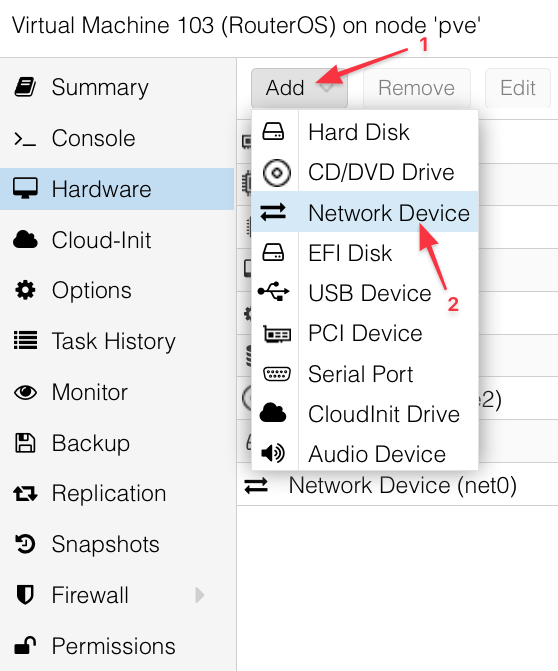Click the Summary book icon
The image size is (558, 671).
25,87
